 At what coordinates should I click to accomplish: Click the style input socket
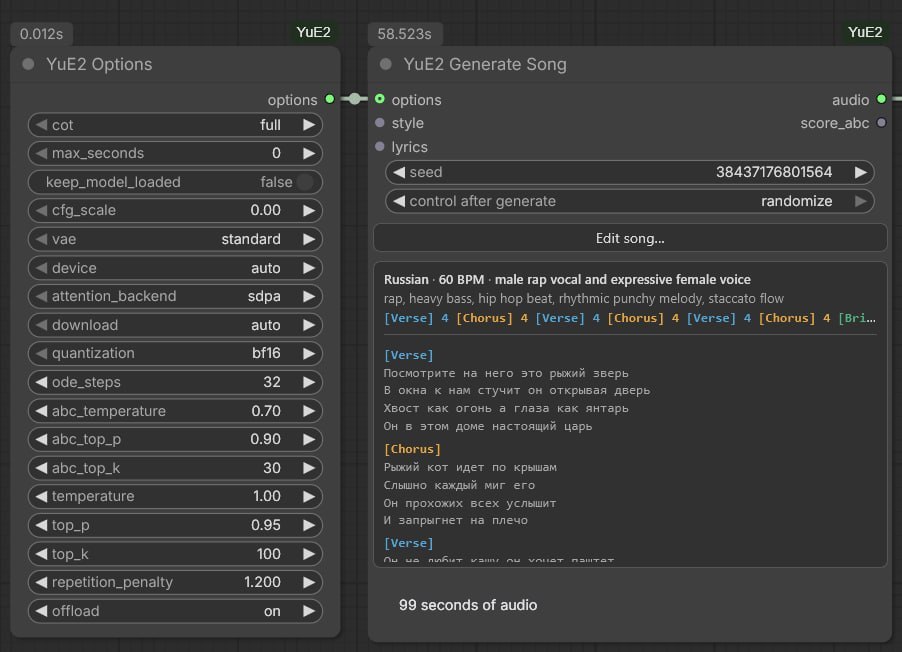click(380, 123)
